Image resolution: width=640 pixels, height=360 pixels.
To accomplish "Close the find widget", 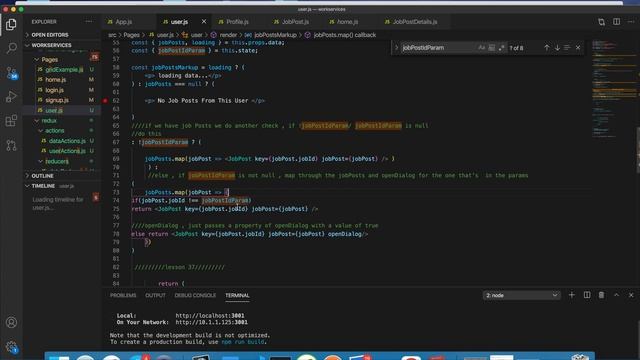I will click(578, 48).
